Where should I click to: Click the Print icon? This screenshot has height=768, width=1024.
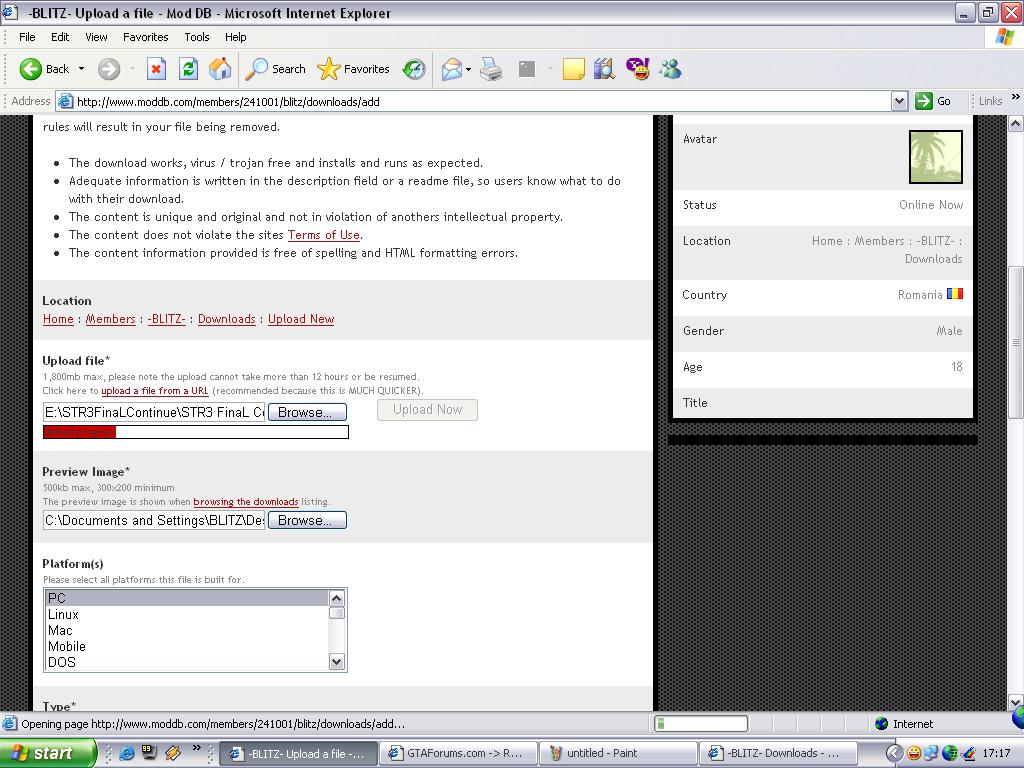491,69
